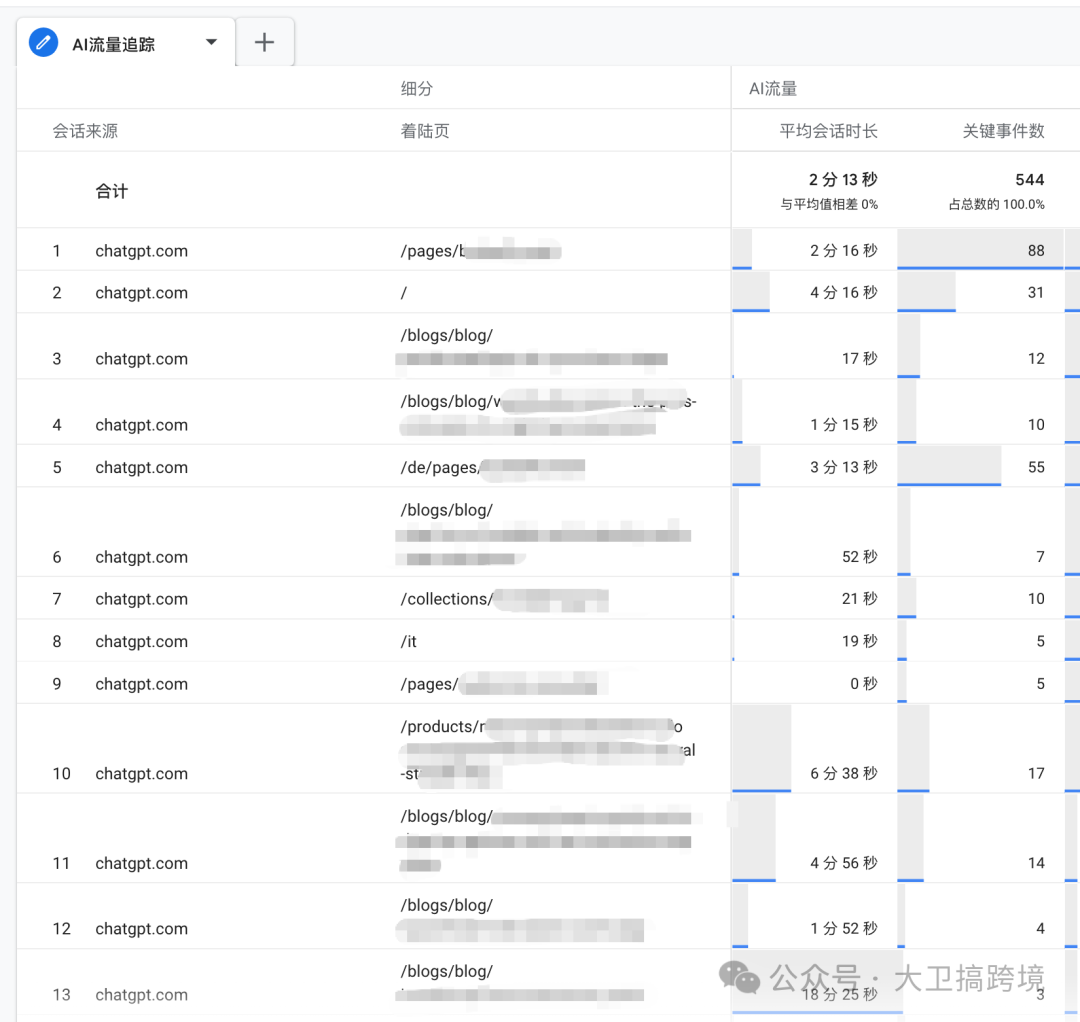
Task: Click total duration 2 分 13 秒
Action: 843,180
